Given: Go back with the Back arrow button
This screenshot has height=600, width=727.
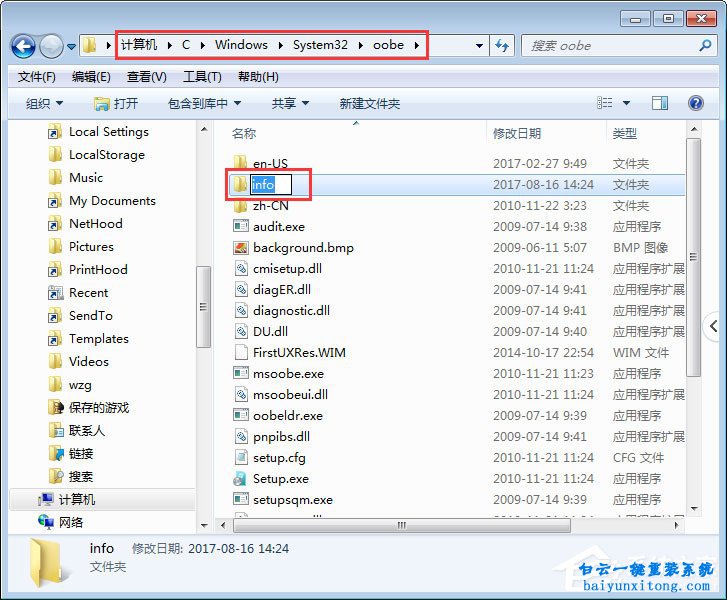Looking at the screenshot, I should point(23,46).
